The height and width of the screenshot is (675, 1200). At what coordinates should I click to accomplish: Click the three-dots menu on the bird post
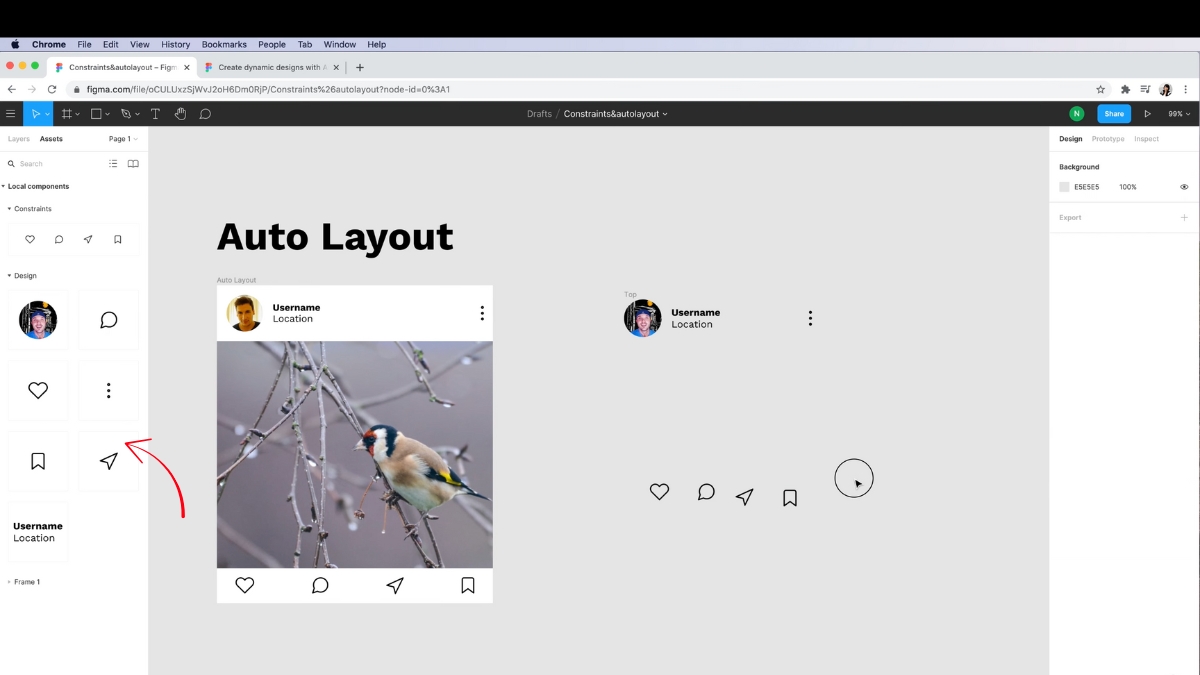click(482, 313)
